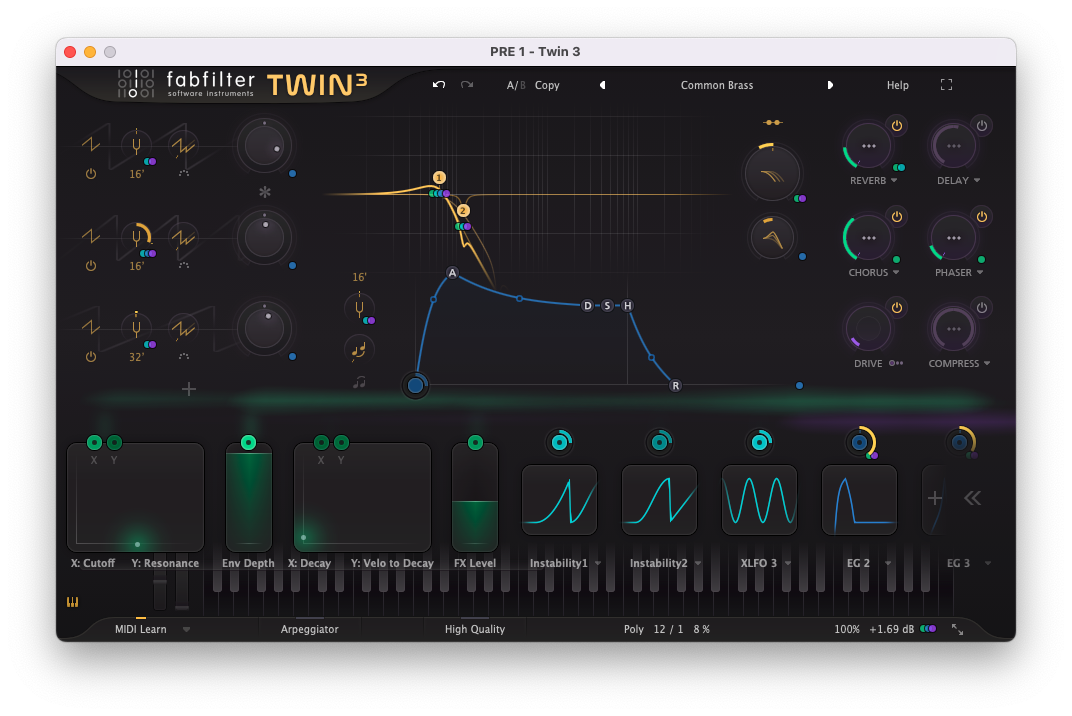Image resolution: width=1072 pixels, height=716 pixels.
Task: Expand the Compress effect type menu
Action: 987,364
